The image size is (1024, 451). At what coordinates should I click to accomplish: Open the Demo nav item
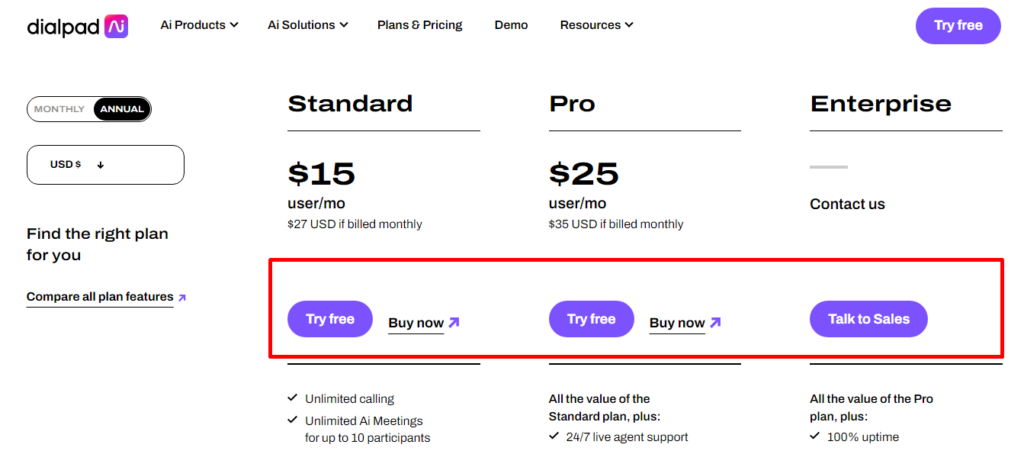[x=511, y=25]
